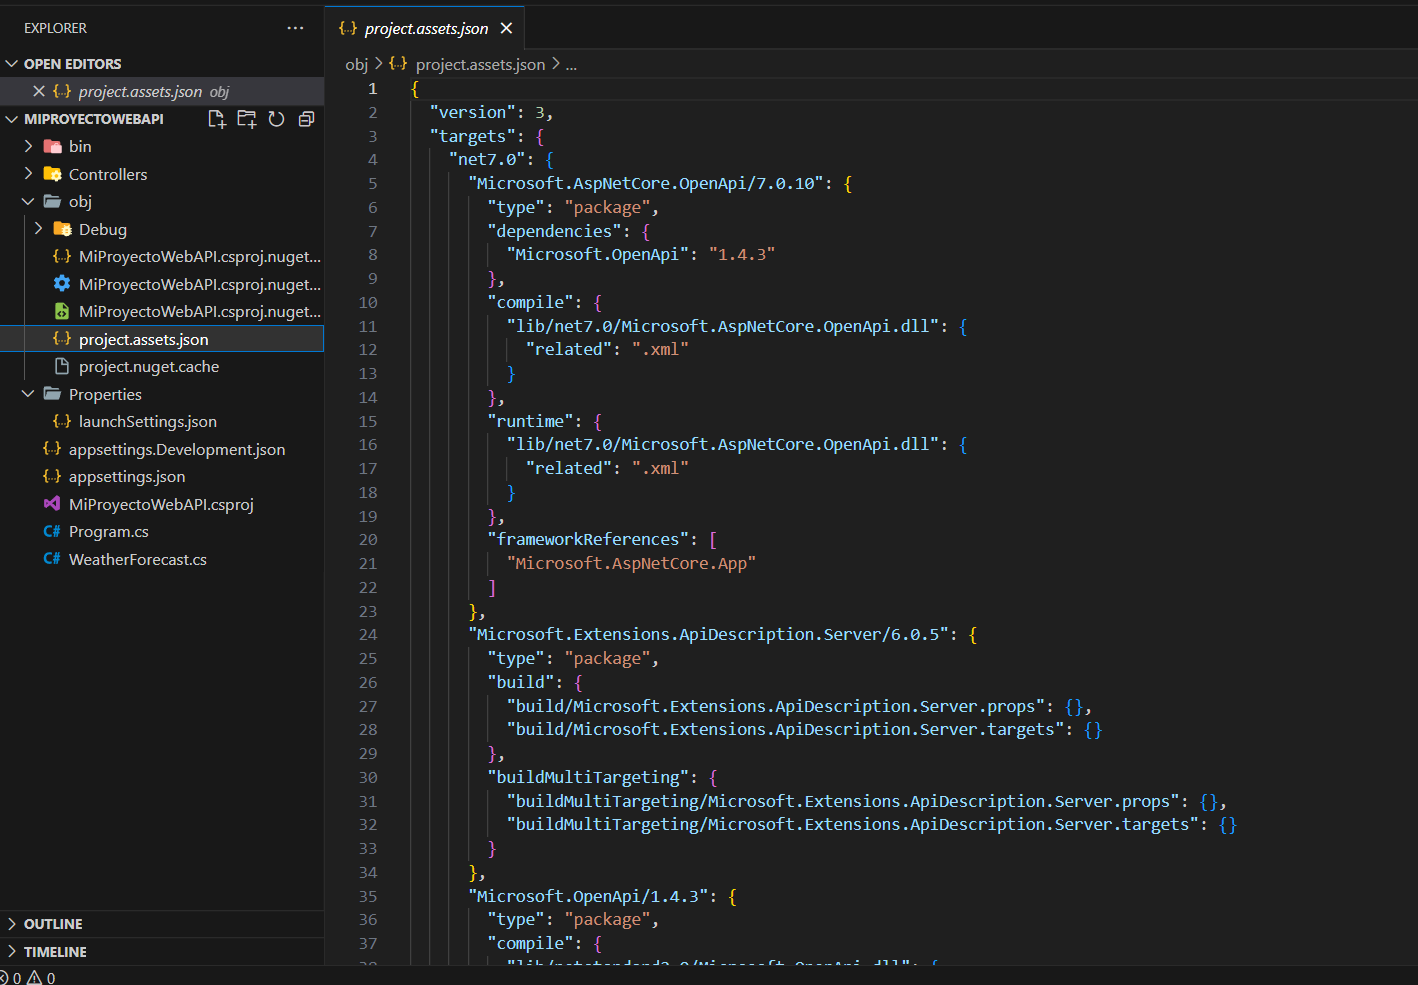This screenshot has width=1418, height=985.
Task: Click the "1.4.3" version value on line 7
Action: tap(742, 254)
